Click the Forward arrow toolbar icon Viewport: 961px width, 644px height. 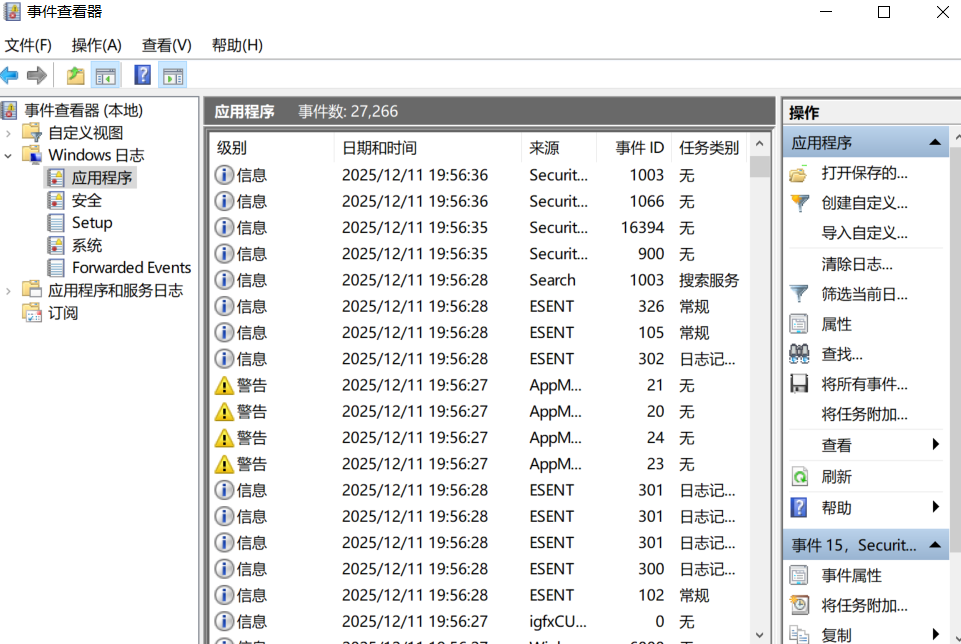37,75
